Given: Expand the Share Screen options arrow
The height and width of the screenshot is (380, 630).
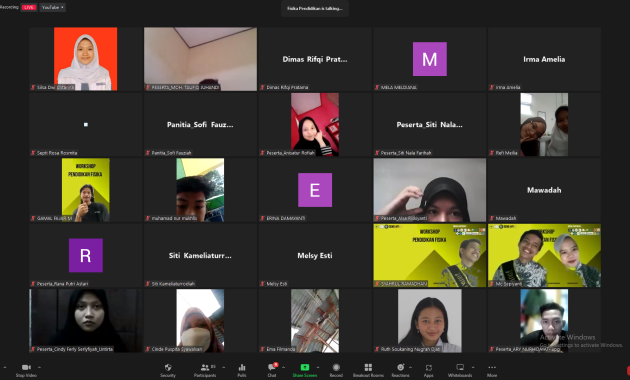Looking at the screenshot, I should (318, 367).
